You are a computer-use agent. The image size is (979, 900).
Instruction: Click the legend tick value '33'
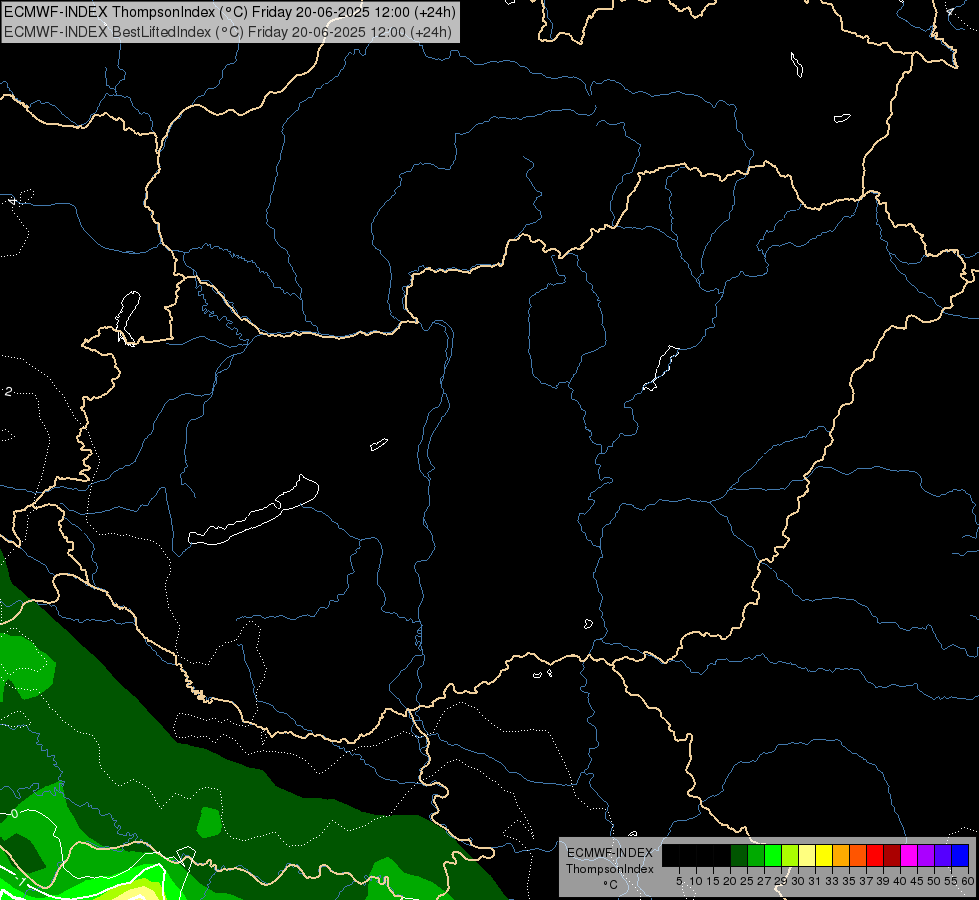[832, 881]
